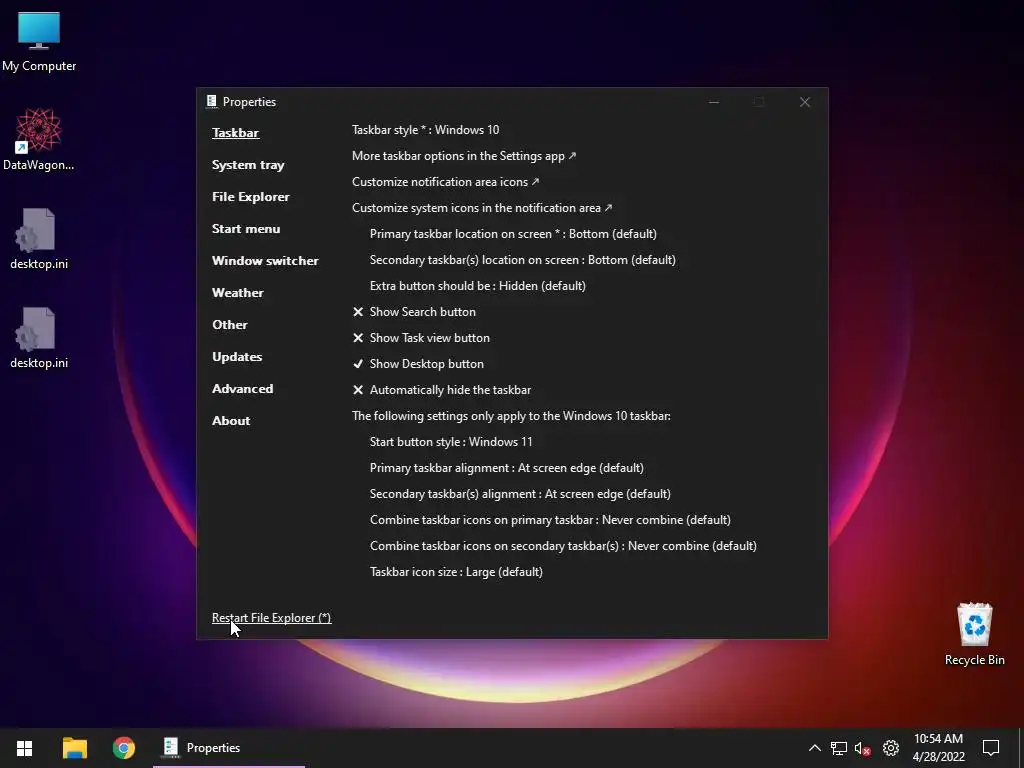
Task: Change Start button style setting
Action: [x=451, y=442]
